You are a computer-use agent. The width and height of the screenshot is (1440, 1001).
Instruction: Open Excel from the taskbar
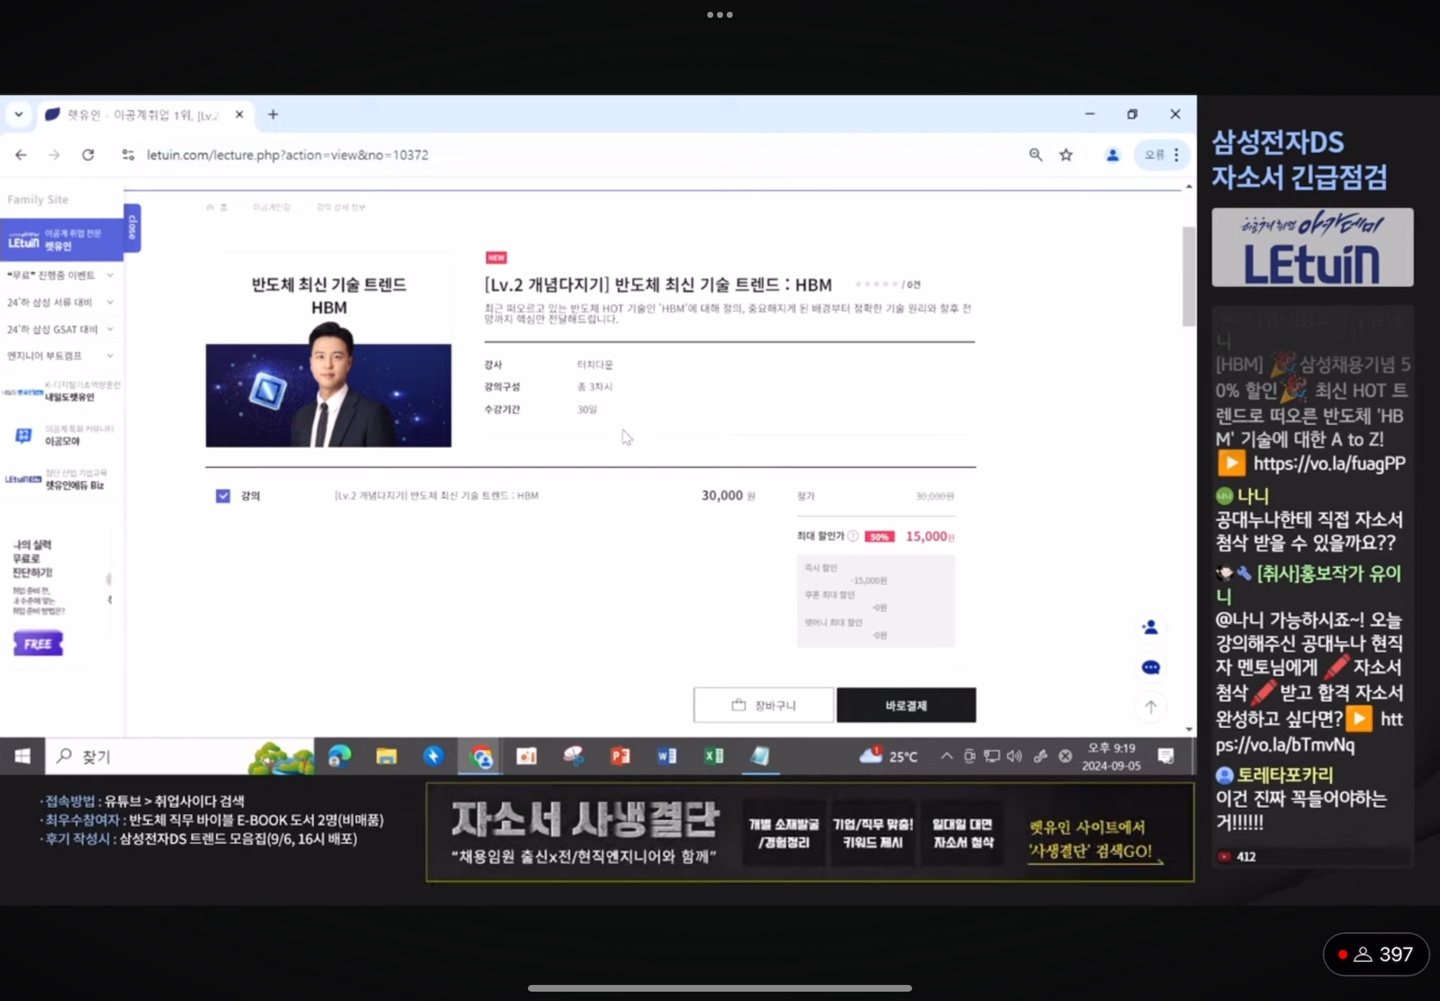tap(713, 756)
